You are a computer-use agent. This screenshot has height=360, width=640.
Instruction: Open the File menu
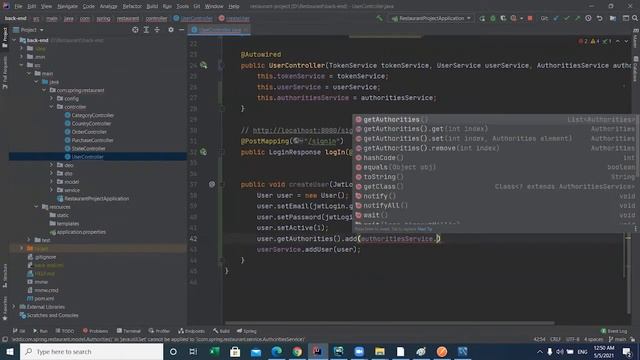point(18,6)
